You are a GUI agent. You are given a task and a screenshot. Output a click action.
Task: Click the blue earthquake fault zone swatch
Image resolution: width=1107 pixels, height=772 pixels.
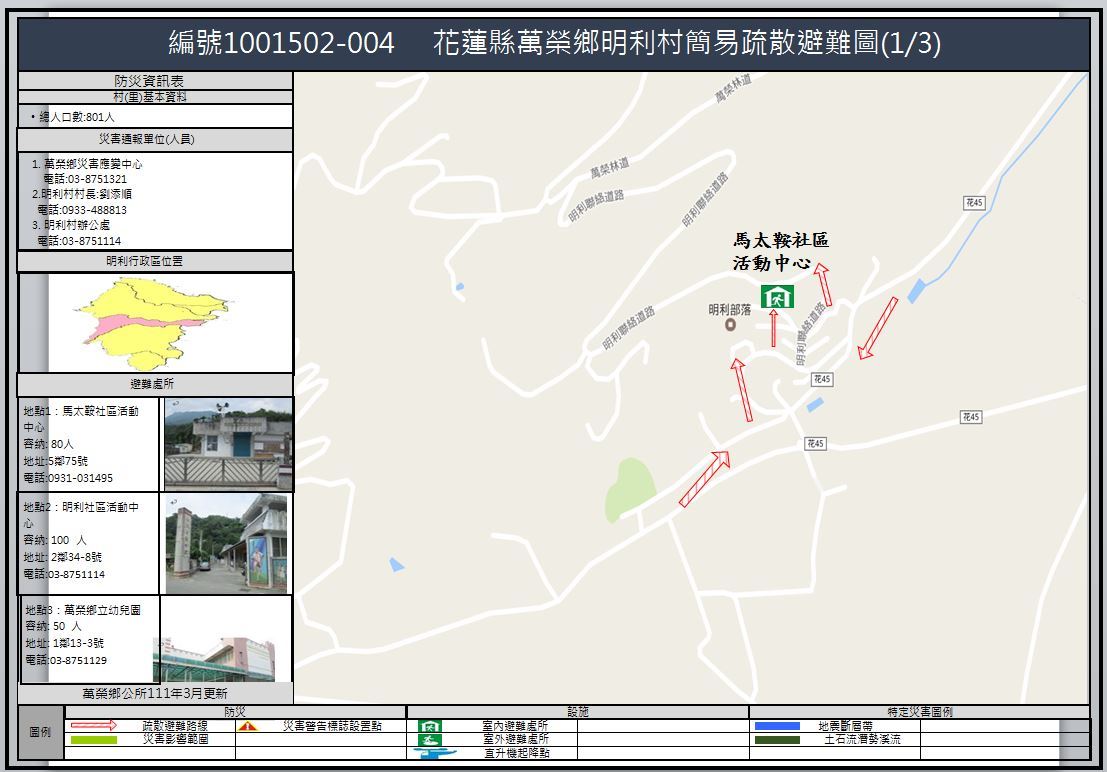[777, 726]
